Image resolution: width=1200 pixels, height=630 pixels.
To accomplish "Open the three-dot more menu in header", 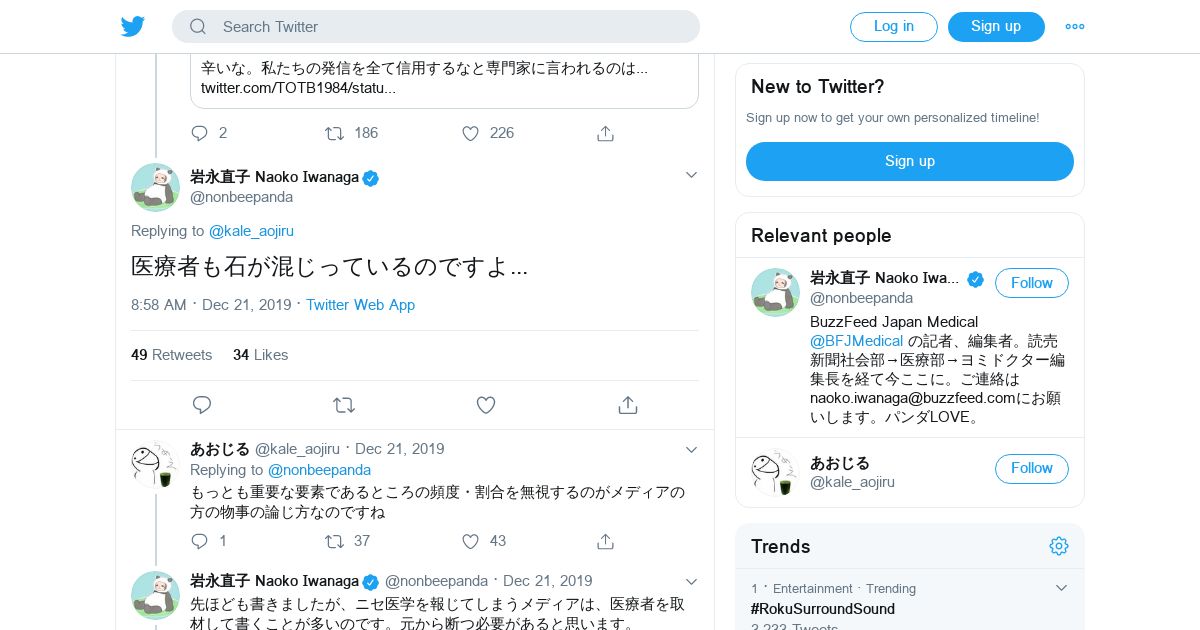I will point(1075,27).
